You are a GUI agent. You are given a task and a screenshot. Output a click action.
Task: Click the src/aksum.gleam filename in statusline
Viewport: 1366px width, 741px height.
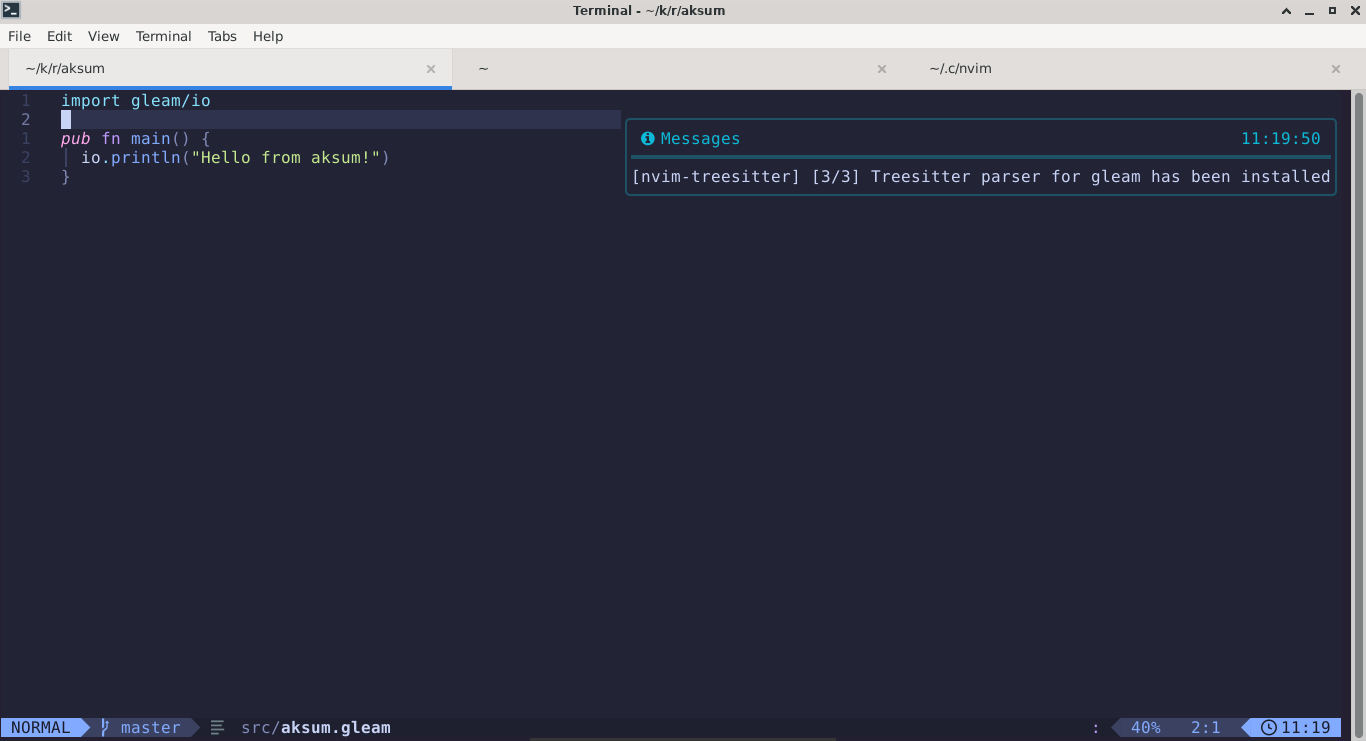tap(316, 727)
